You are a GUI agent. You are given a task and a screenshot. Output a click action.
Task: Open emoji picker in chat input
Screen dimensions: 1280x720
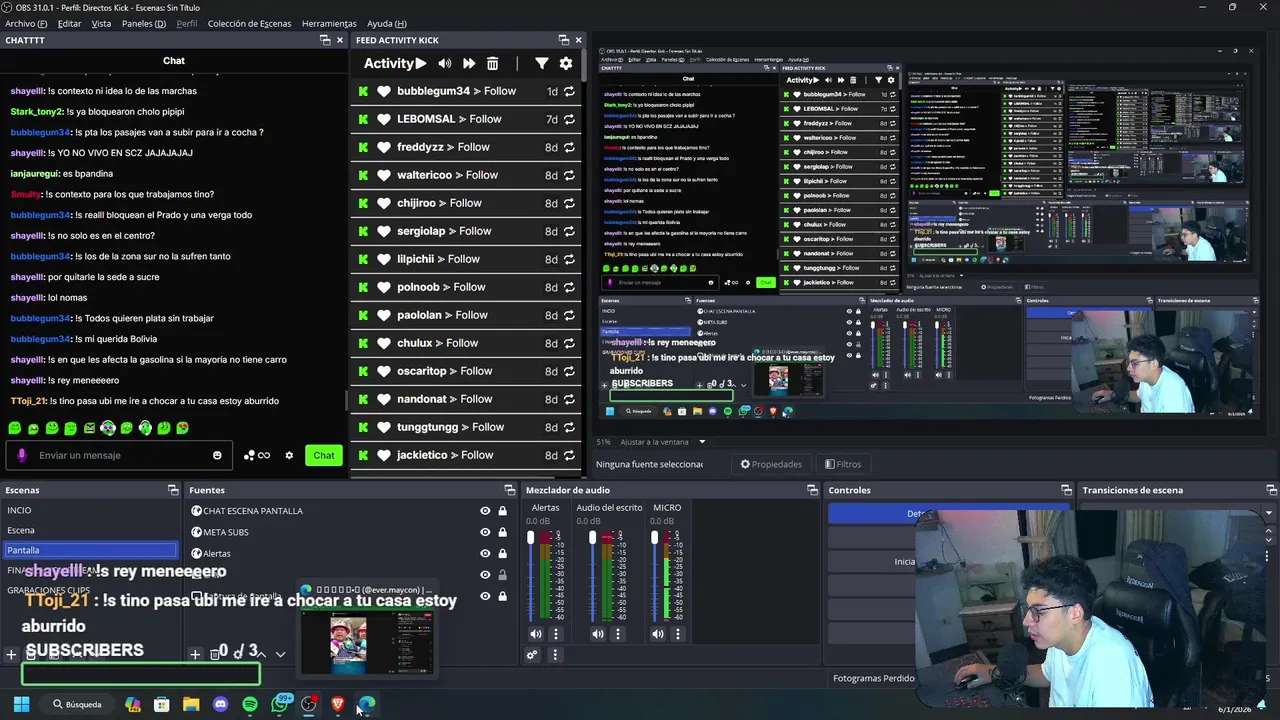(217, 456)
